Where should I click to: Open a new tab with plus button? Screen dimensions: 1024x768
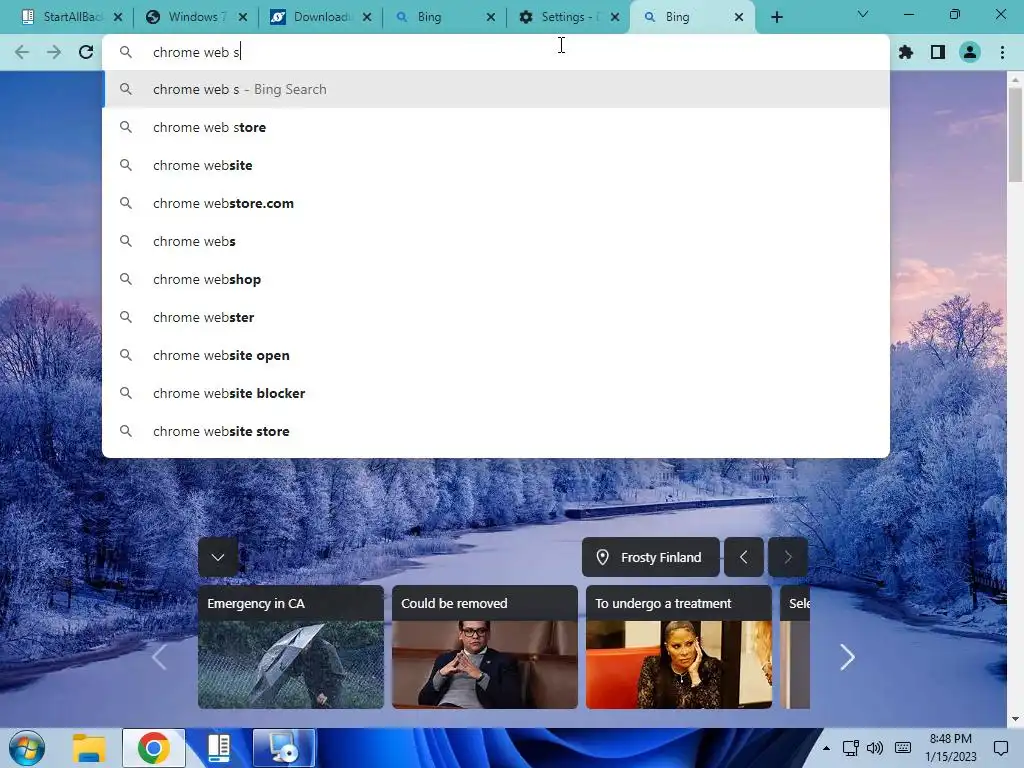(x=776, y=17)
